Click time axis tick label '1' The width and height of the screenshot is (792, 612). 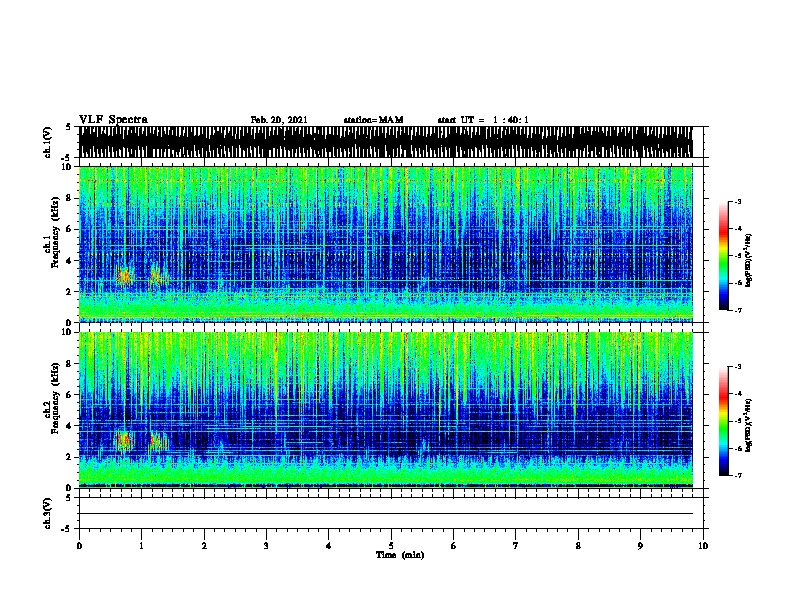point(141,545)
